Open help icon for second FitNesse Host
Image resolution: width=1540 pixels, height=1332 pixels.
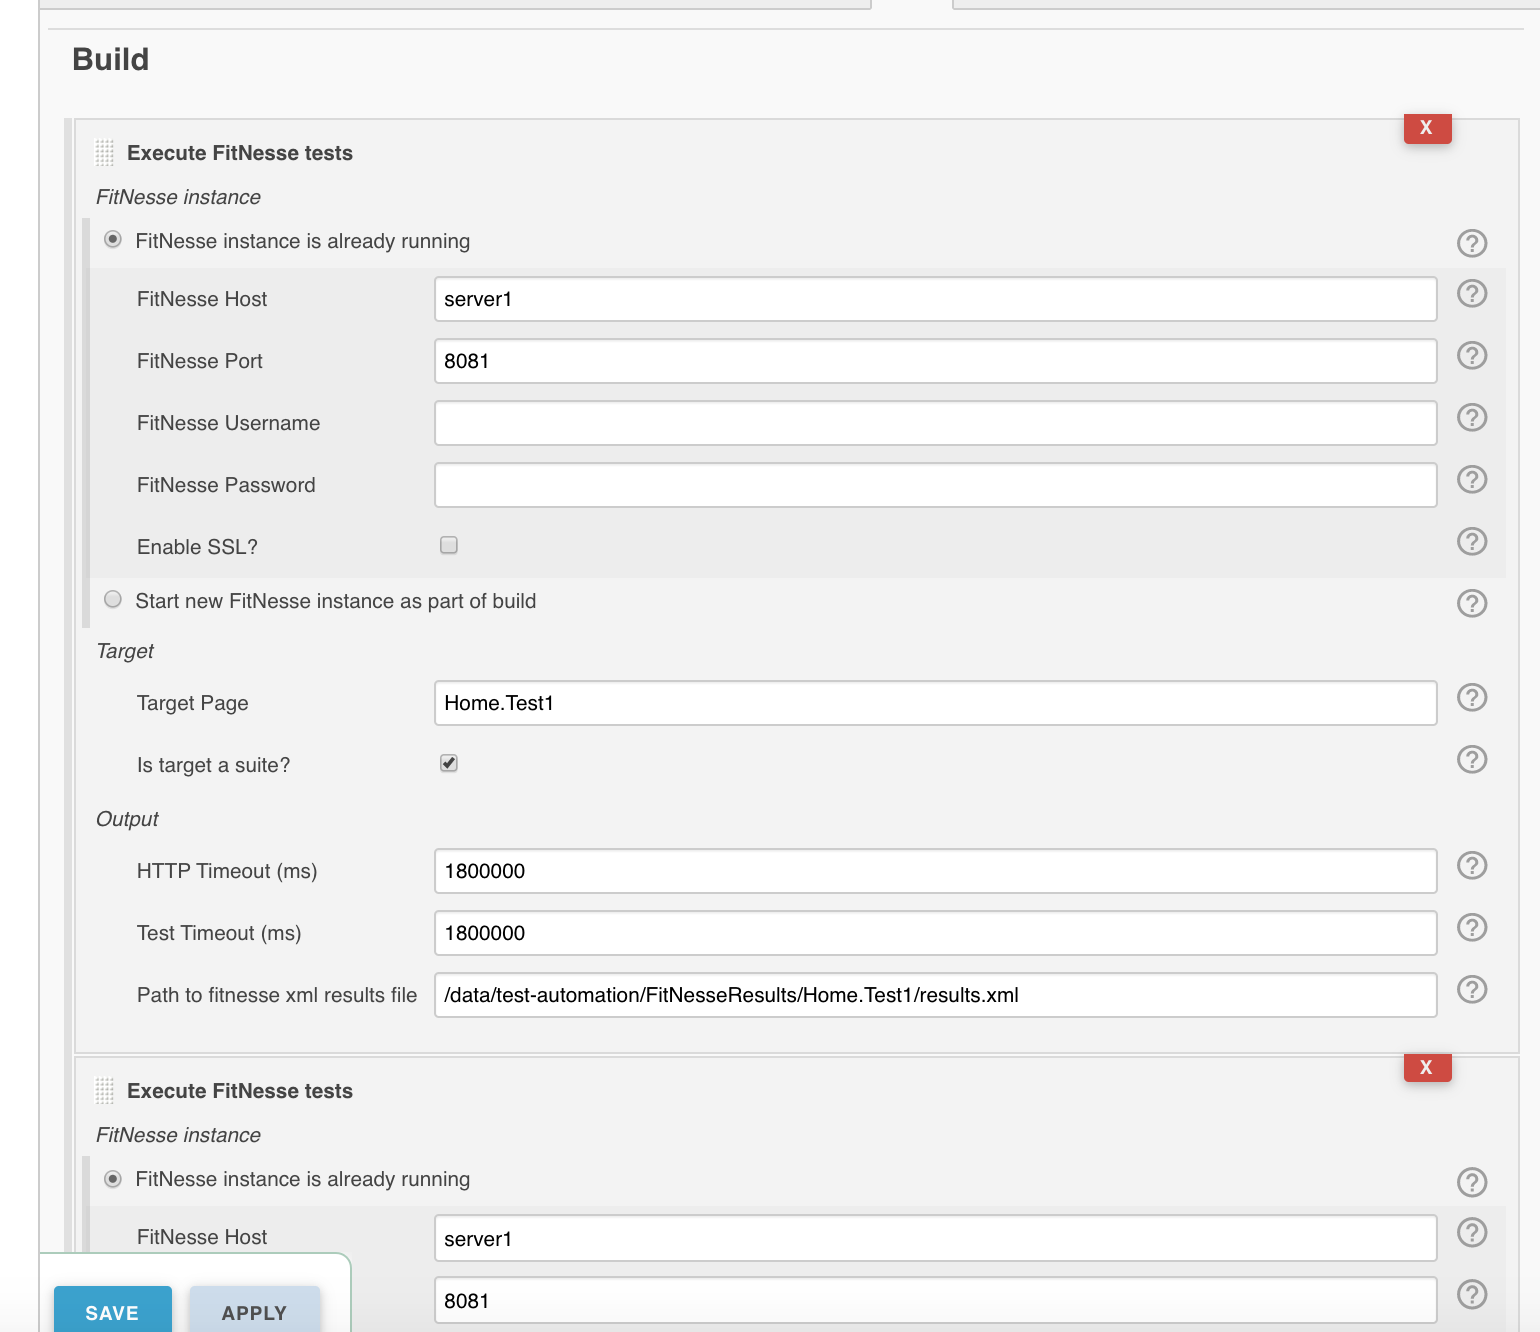1471,1232
